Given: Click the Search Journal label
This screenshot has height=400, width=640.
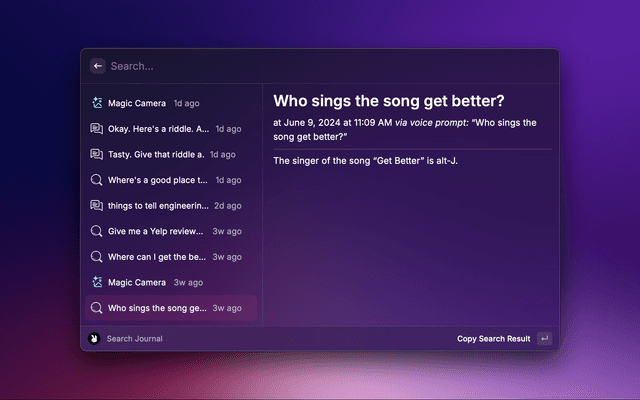Looking at the screenshot, I should 135,339.
